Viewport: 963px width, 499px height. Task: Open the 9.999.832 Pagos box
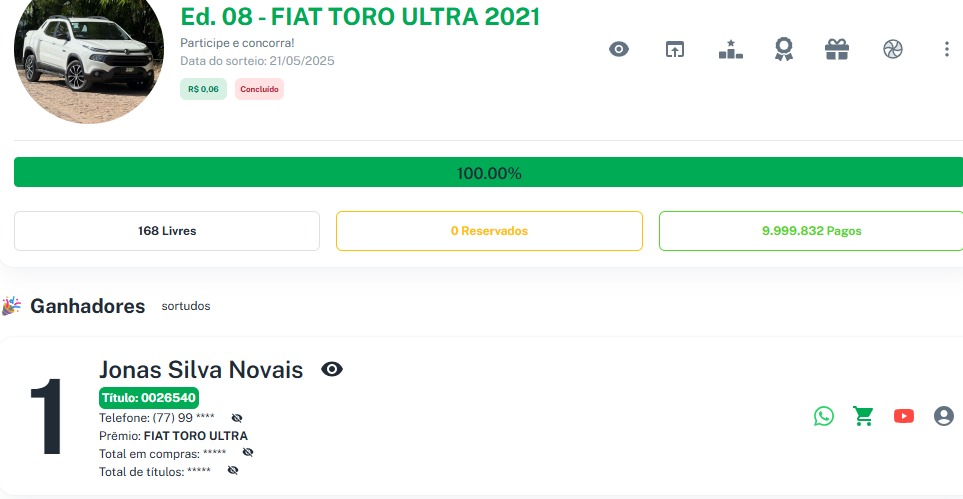[x=811, y=231]
